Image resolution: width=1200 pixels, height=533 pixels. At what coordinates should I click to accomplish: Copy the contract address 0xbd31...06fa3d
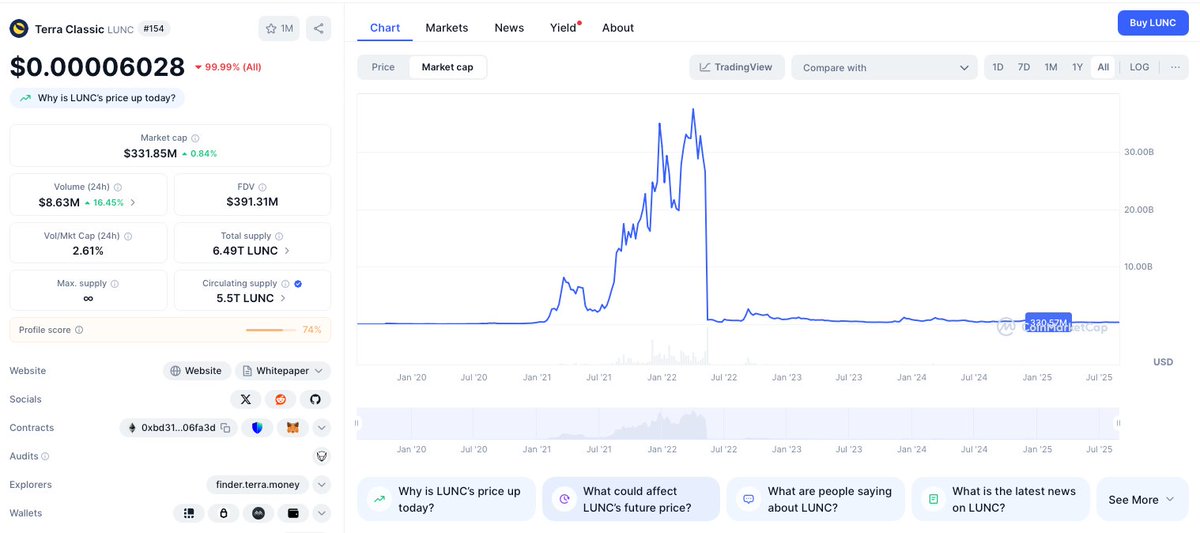pos(226,428)
